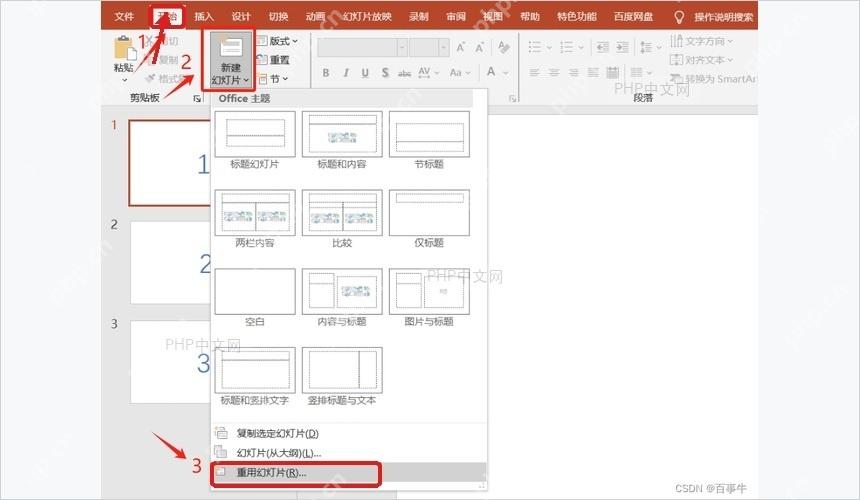Center text alignment icon

tap(554, 72)
